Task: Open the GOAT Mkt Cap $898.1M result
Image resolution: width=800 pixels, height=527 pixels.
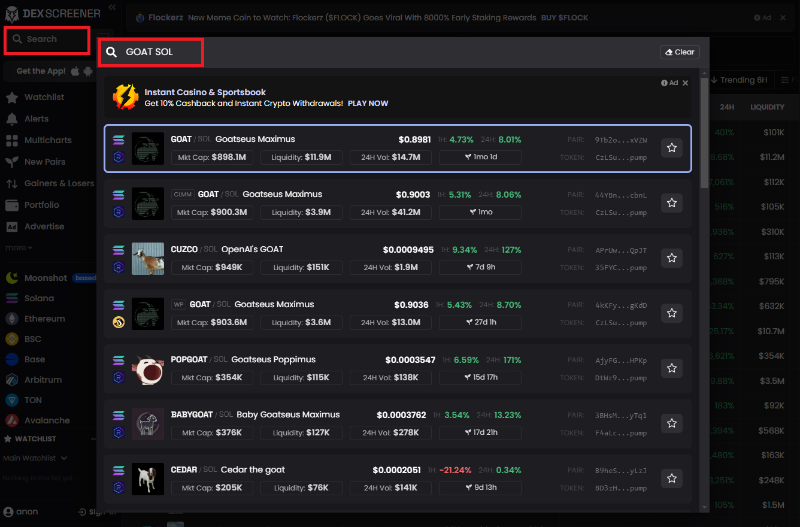Action: (397, 148)
